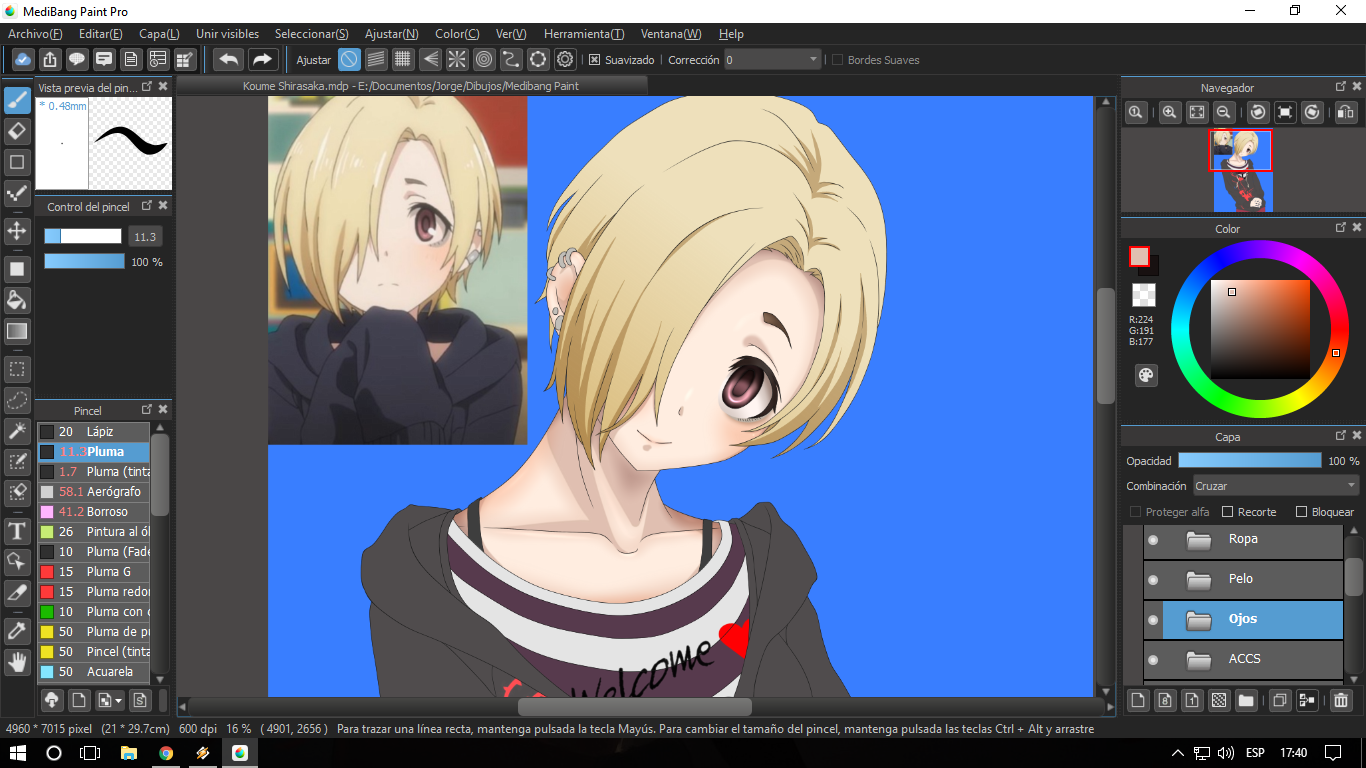Duplicate the selected layer
The height and width of the screenshot is (768, 1366).
[x=1279, y=700]
